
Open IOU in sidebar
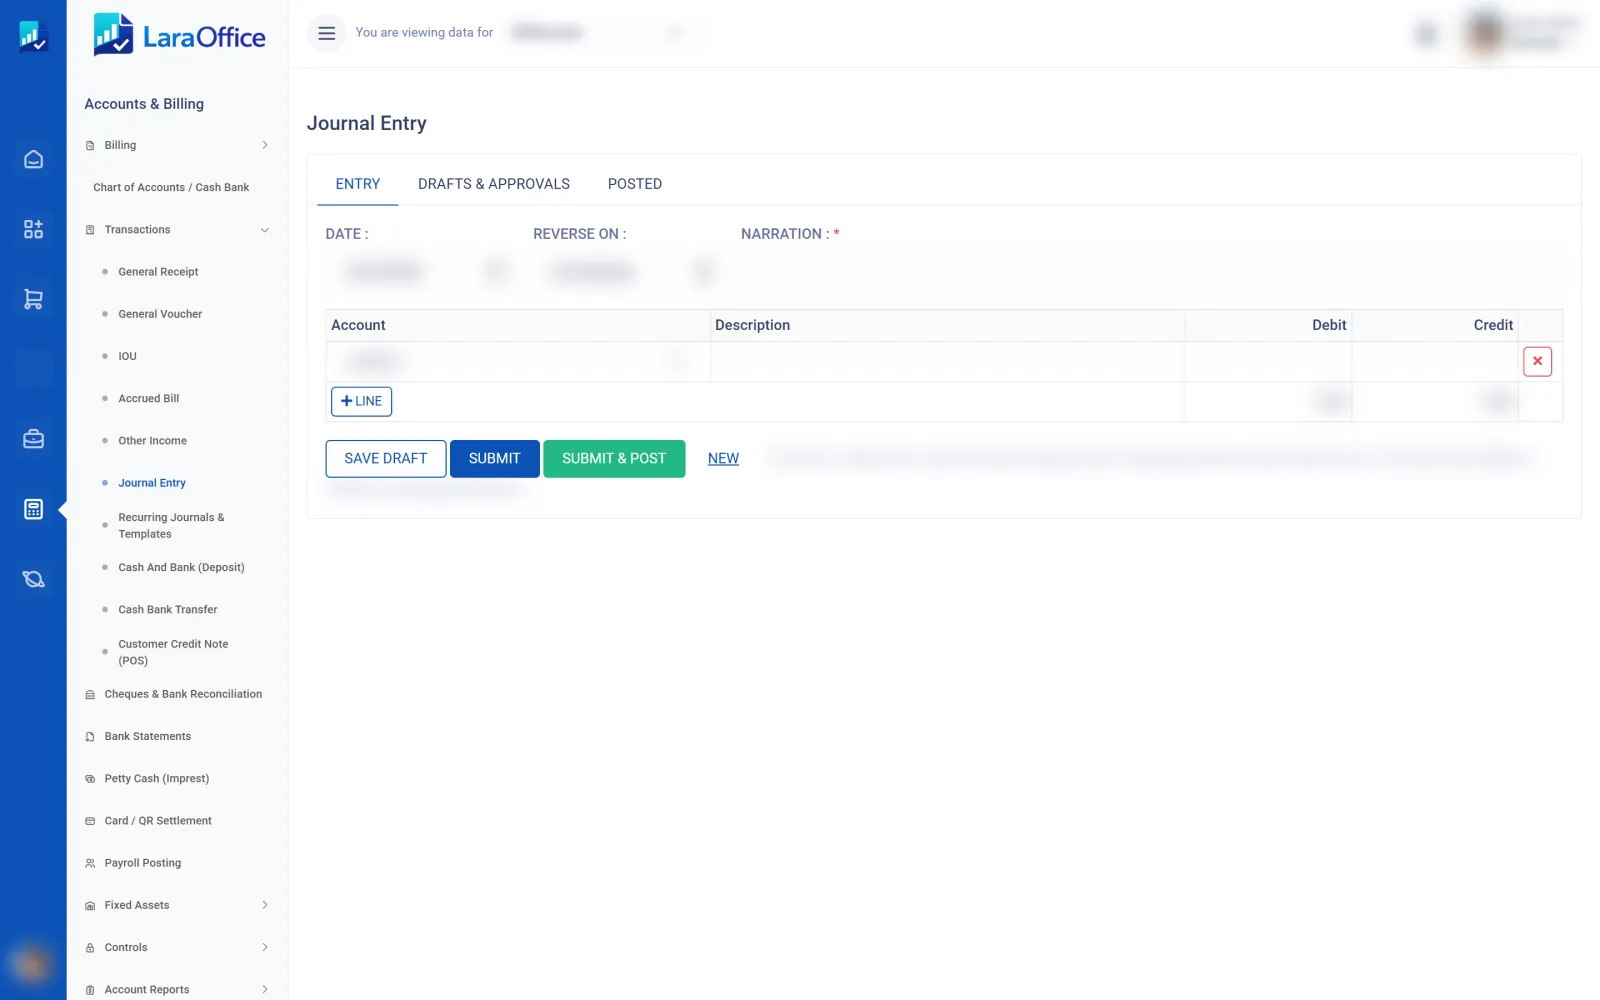pos(127,356)
